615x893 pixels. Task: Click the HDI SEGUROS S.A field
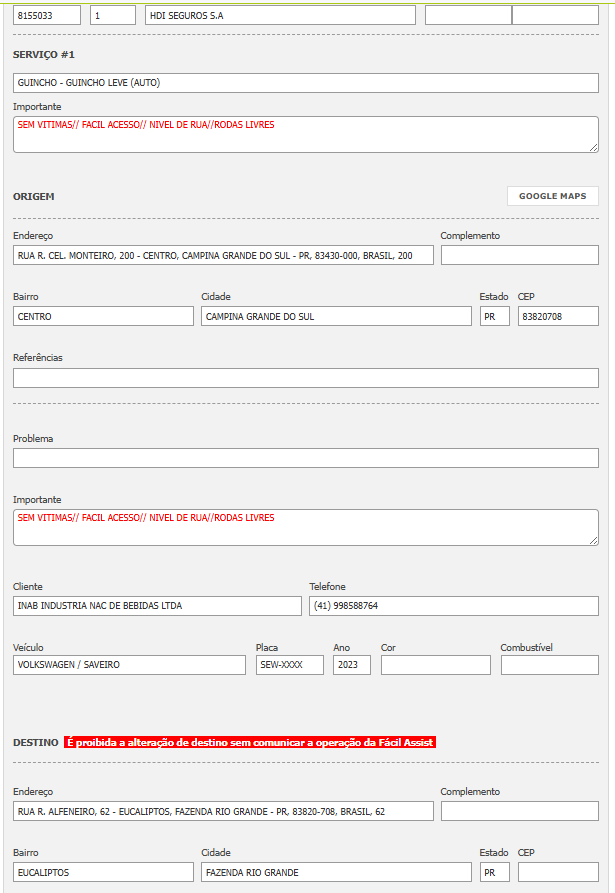pos(280,15)
